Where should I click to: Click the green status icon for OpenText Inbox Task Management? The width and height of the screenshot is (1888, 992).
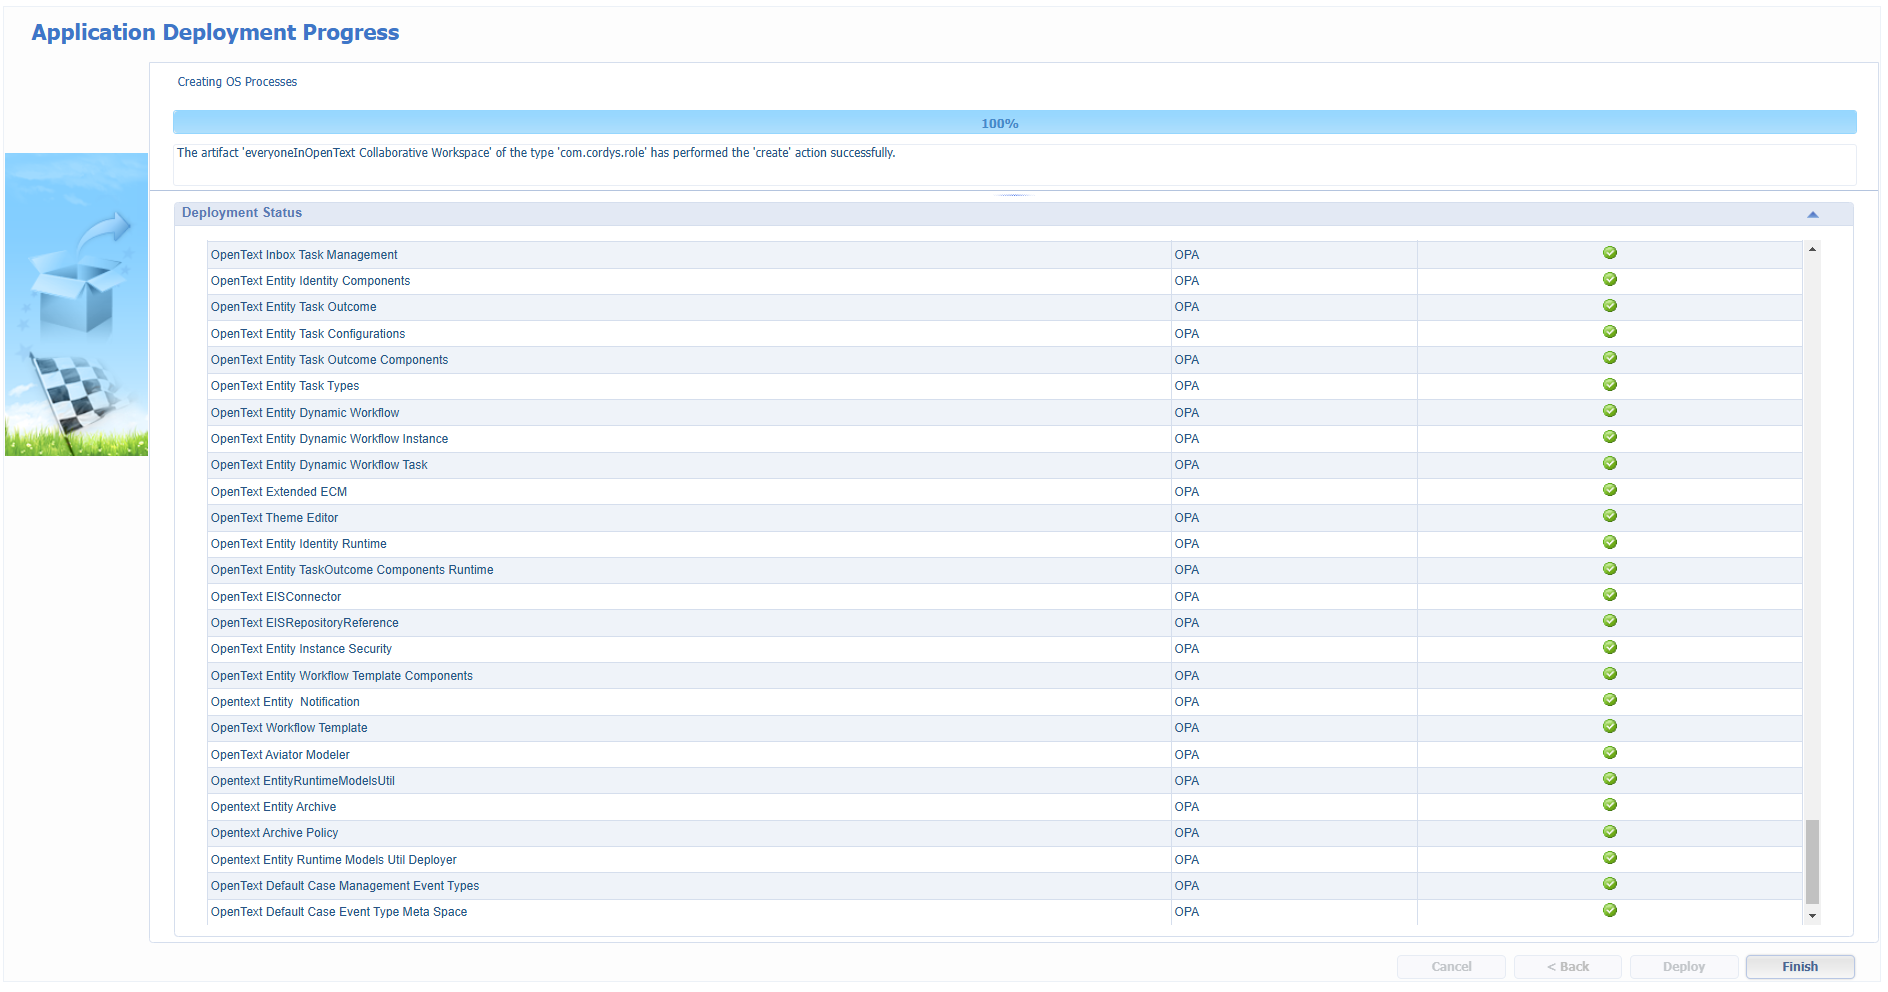(1610, 253)
